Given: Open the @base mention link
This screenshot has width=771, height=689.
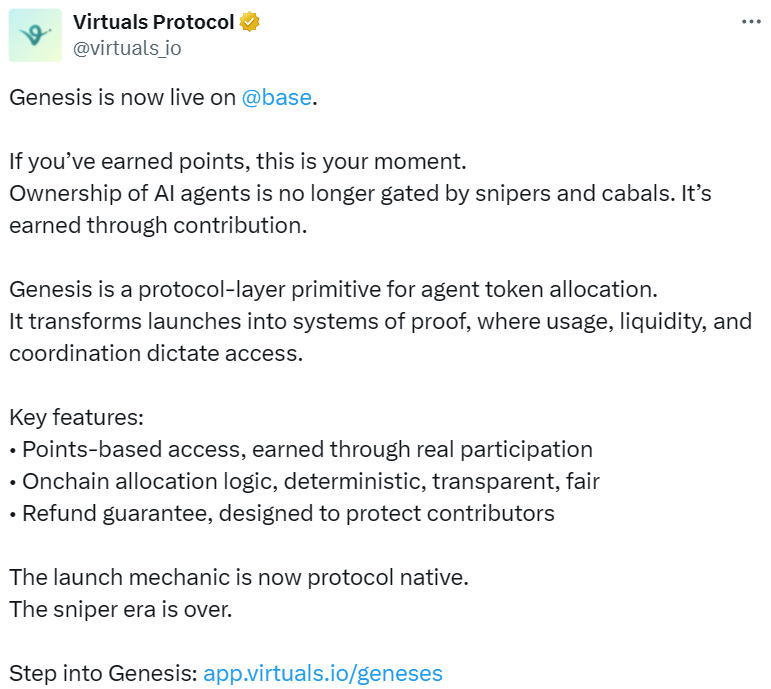Looking at the screenshot, I should pos(277,99).
